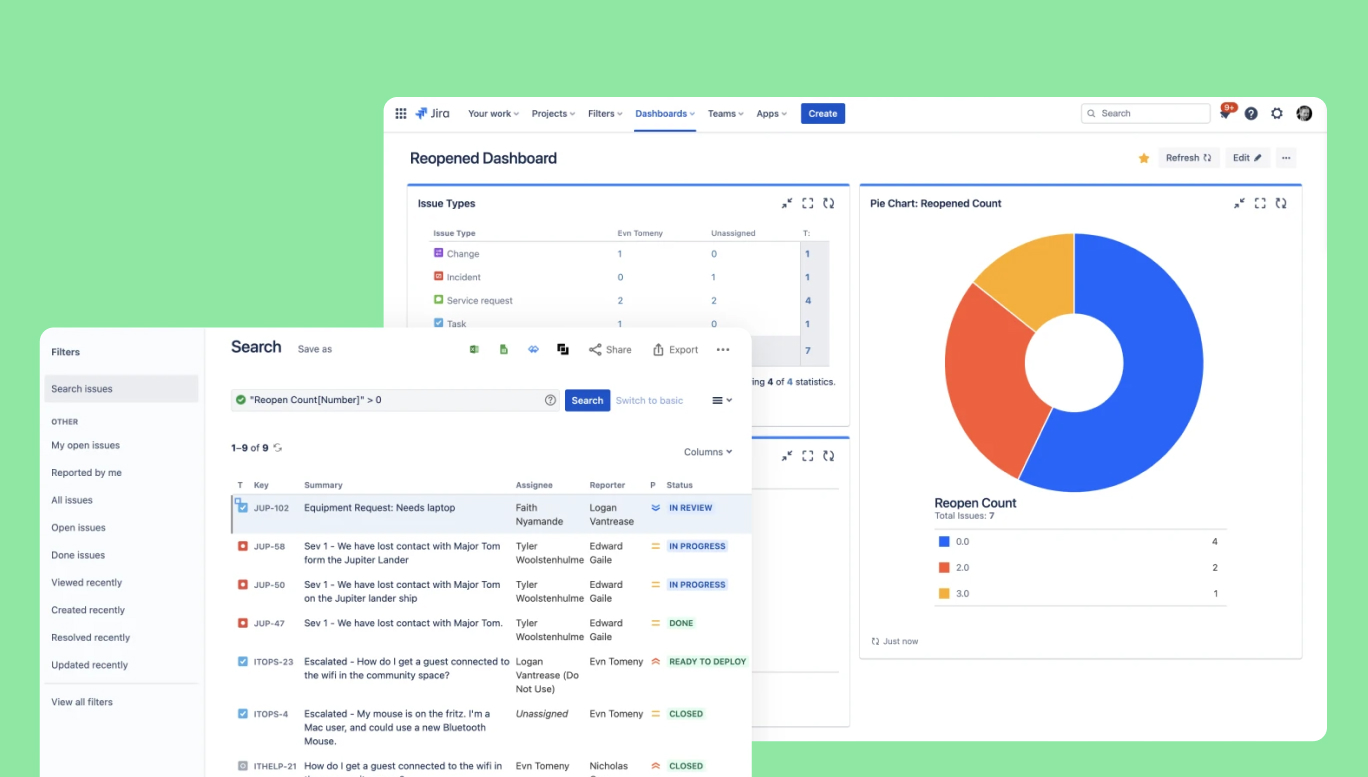
Task: Select My open issues filter
Action: (86, 446)
